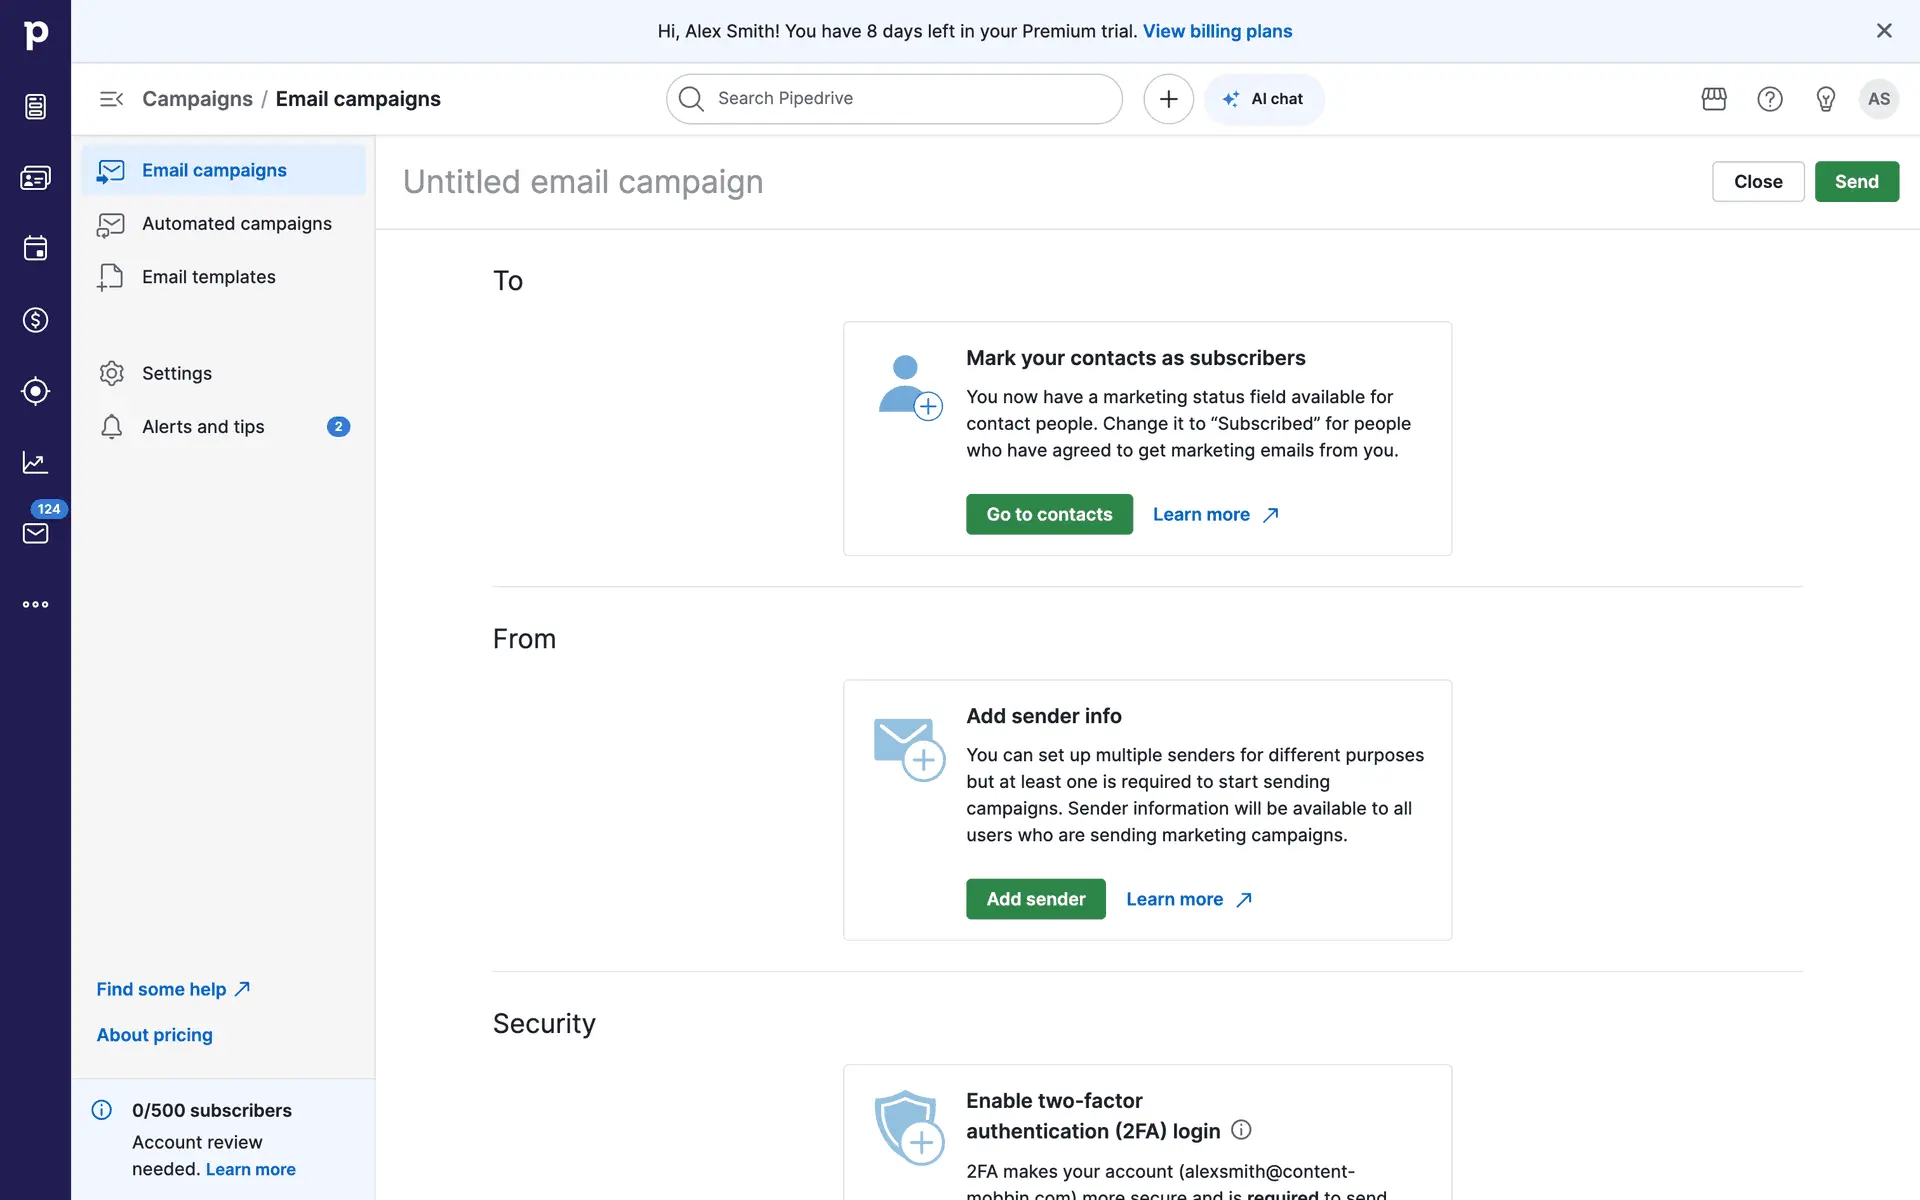Open the Activities calendar icon
The image size is (1920, 1200).
[x=35, y=249]
